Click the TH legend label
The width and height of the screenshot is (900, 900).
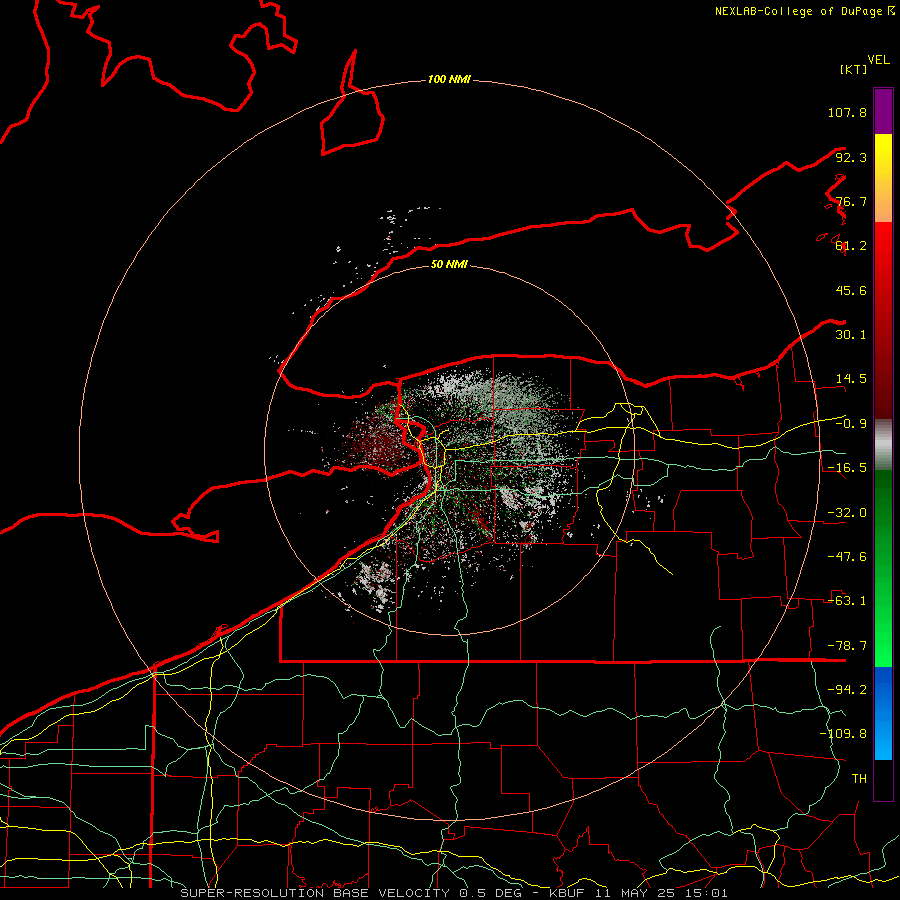pos(859,779)
